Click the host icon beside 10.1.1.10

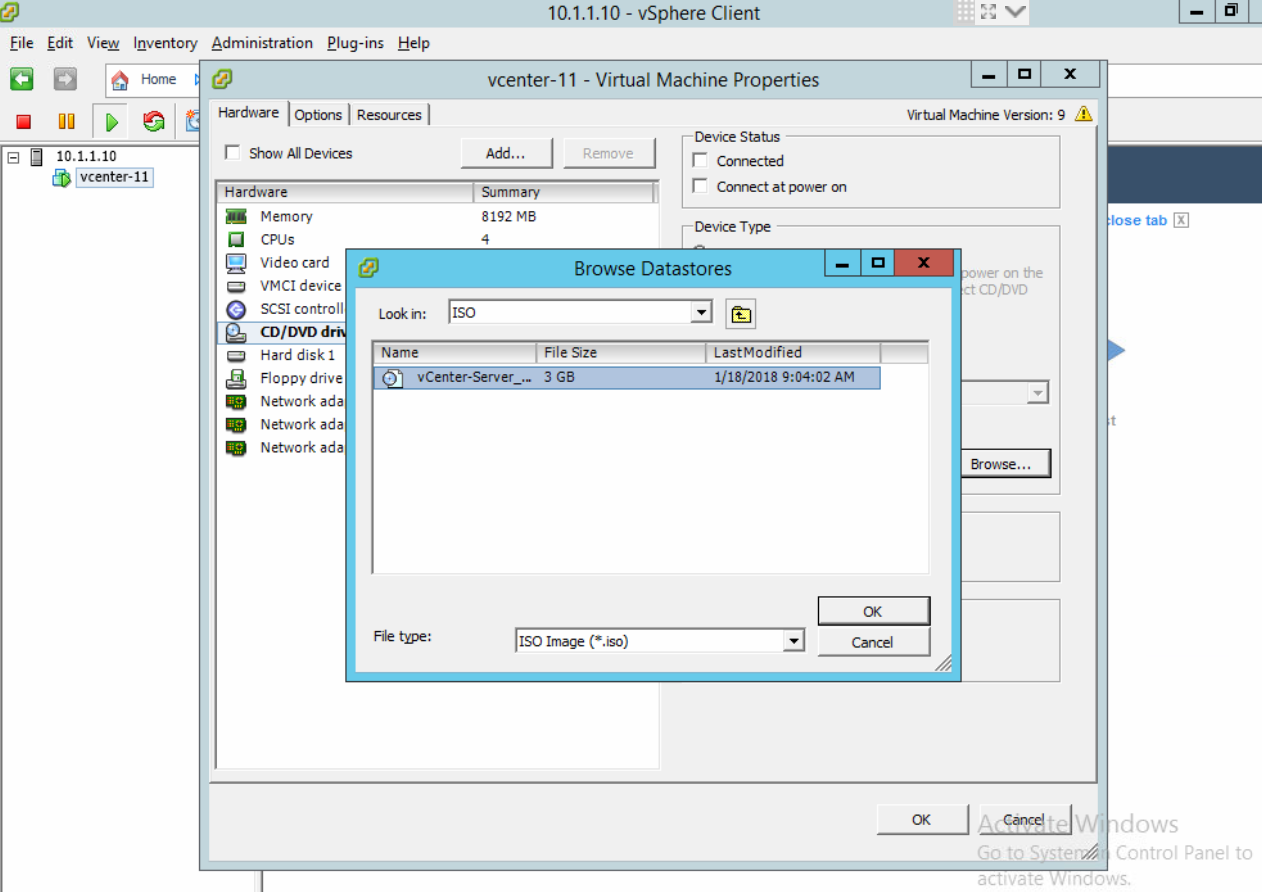(x=37, y=157)
